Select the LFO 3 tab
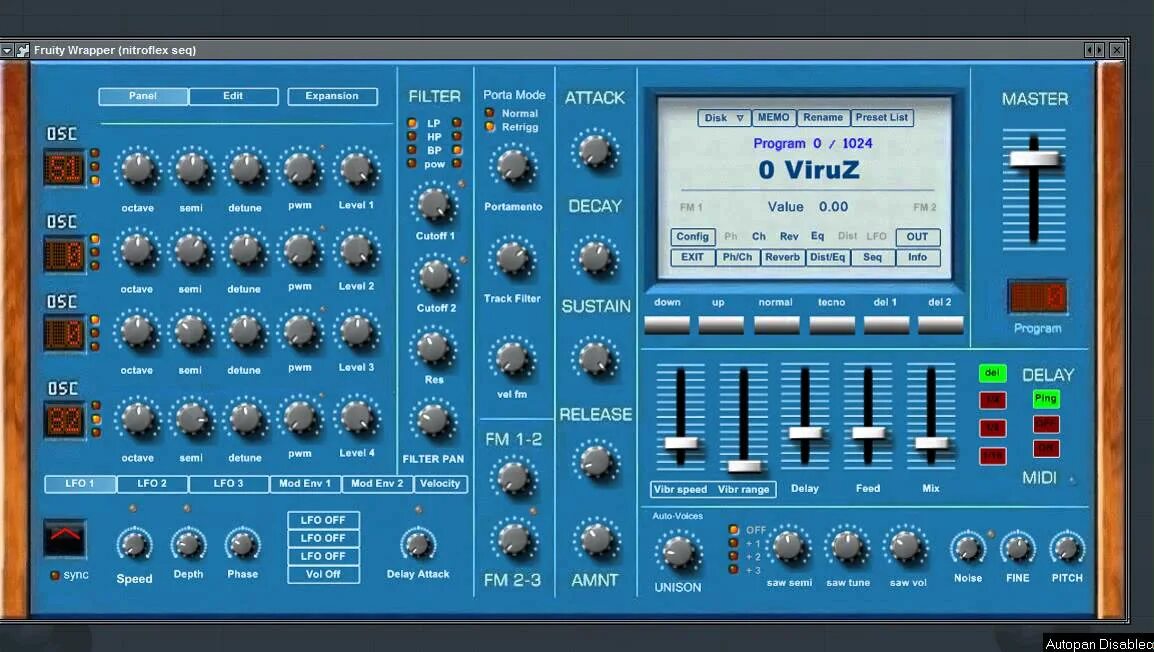Viewport: 1154px width, 652px height. 228,483
